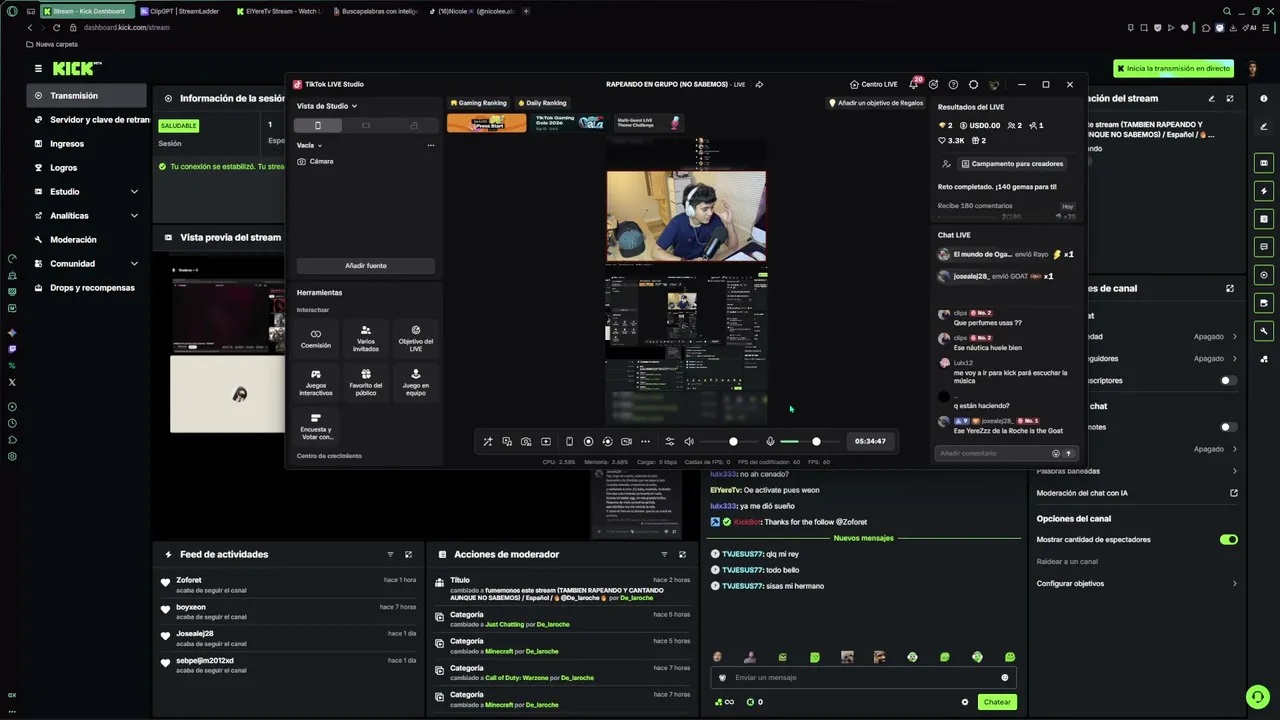Select the portrait phone layout in Vista de Studio
The image size is (1280, 720).
coord(318,125)
